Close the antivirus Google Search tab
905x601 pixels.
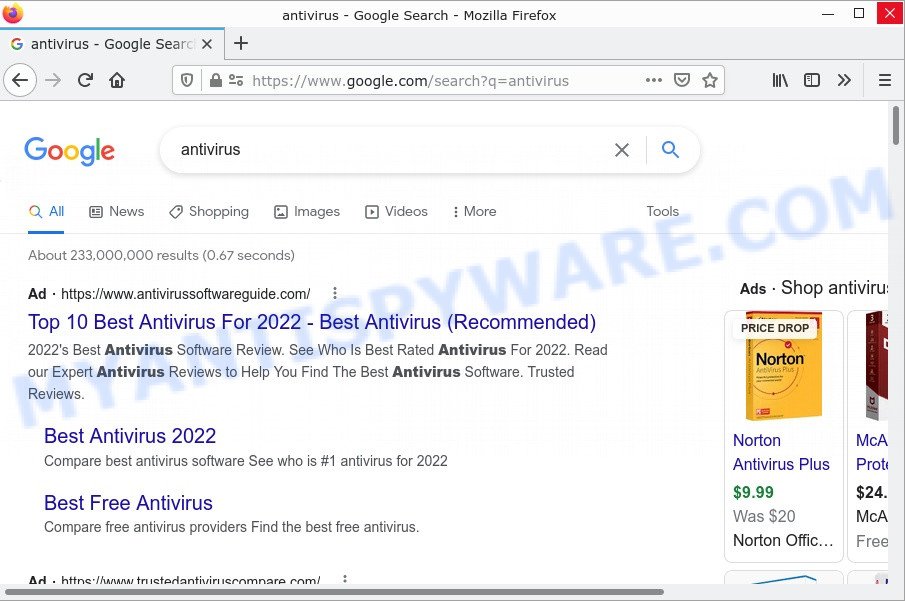click(207, 44)
